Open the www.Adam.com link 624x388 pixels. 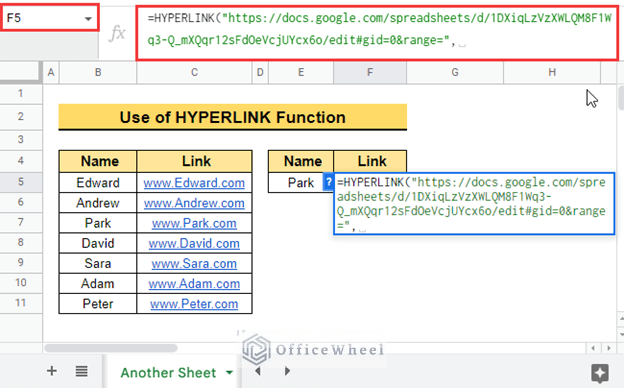click(194, 284)
